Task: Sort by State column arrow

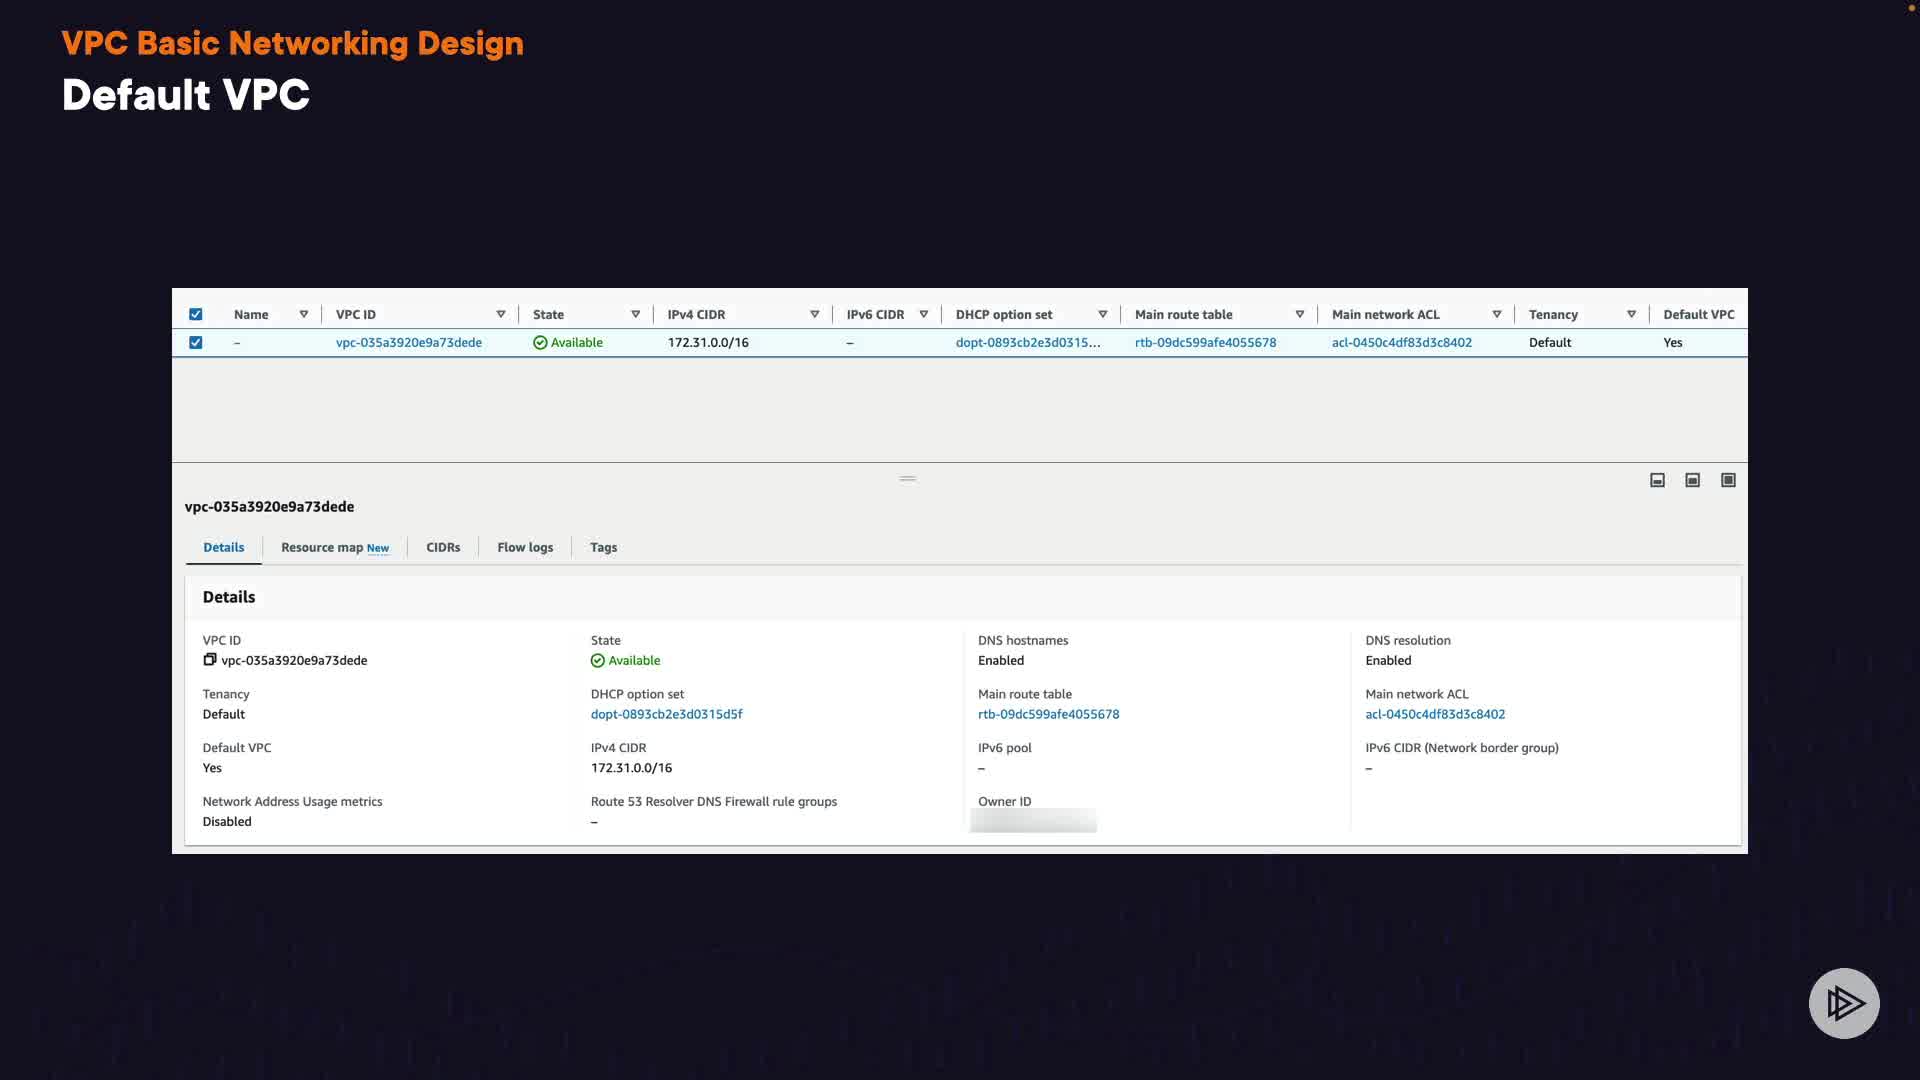Action: [x=635, y=314]
